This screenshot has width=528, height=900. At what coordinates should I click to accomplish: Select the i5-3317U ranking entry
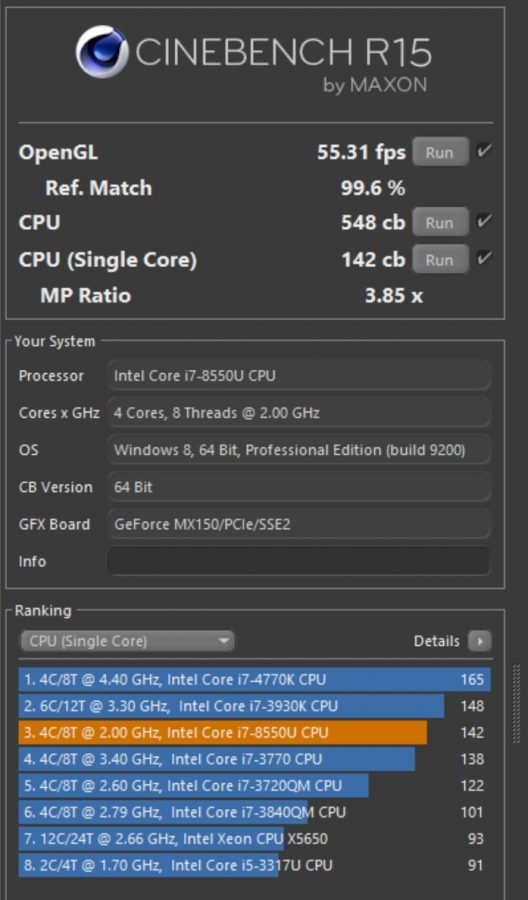254,865
